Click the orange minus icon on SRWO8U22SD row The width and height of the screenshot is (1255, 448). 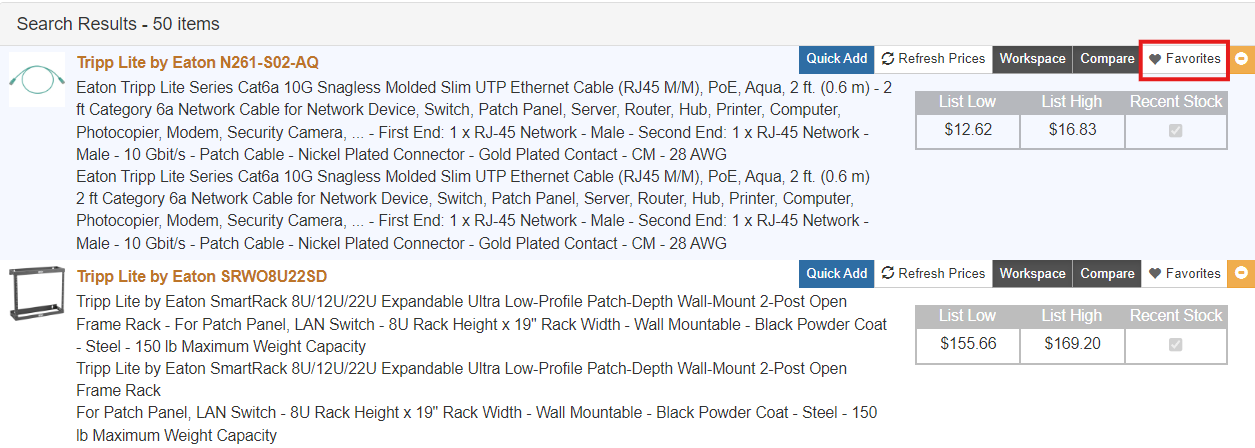pos(1241,273)
